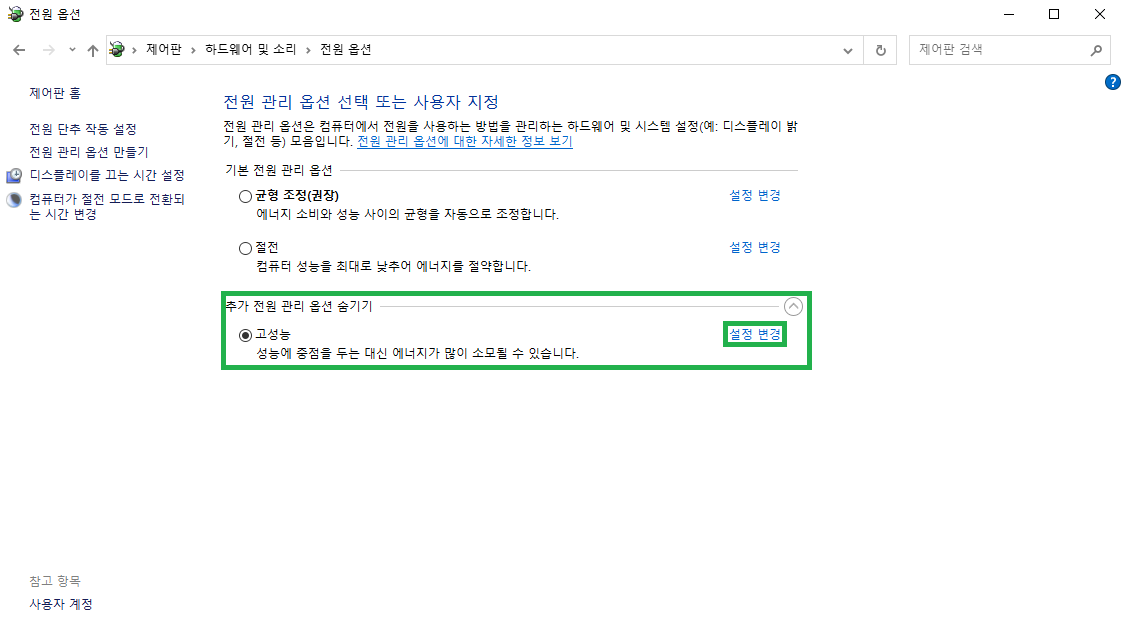Select the 절전 power plan
Viewport: 1123px width, 634px height.
click(x=246, y=248)
